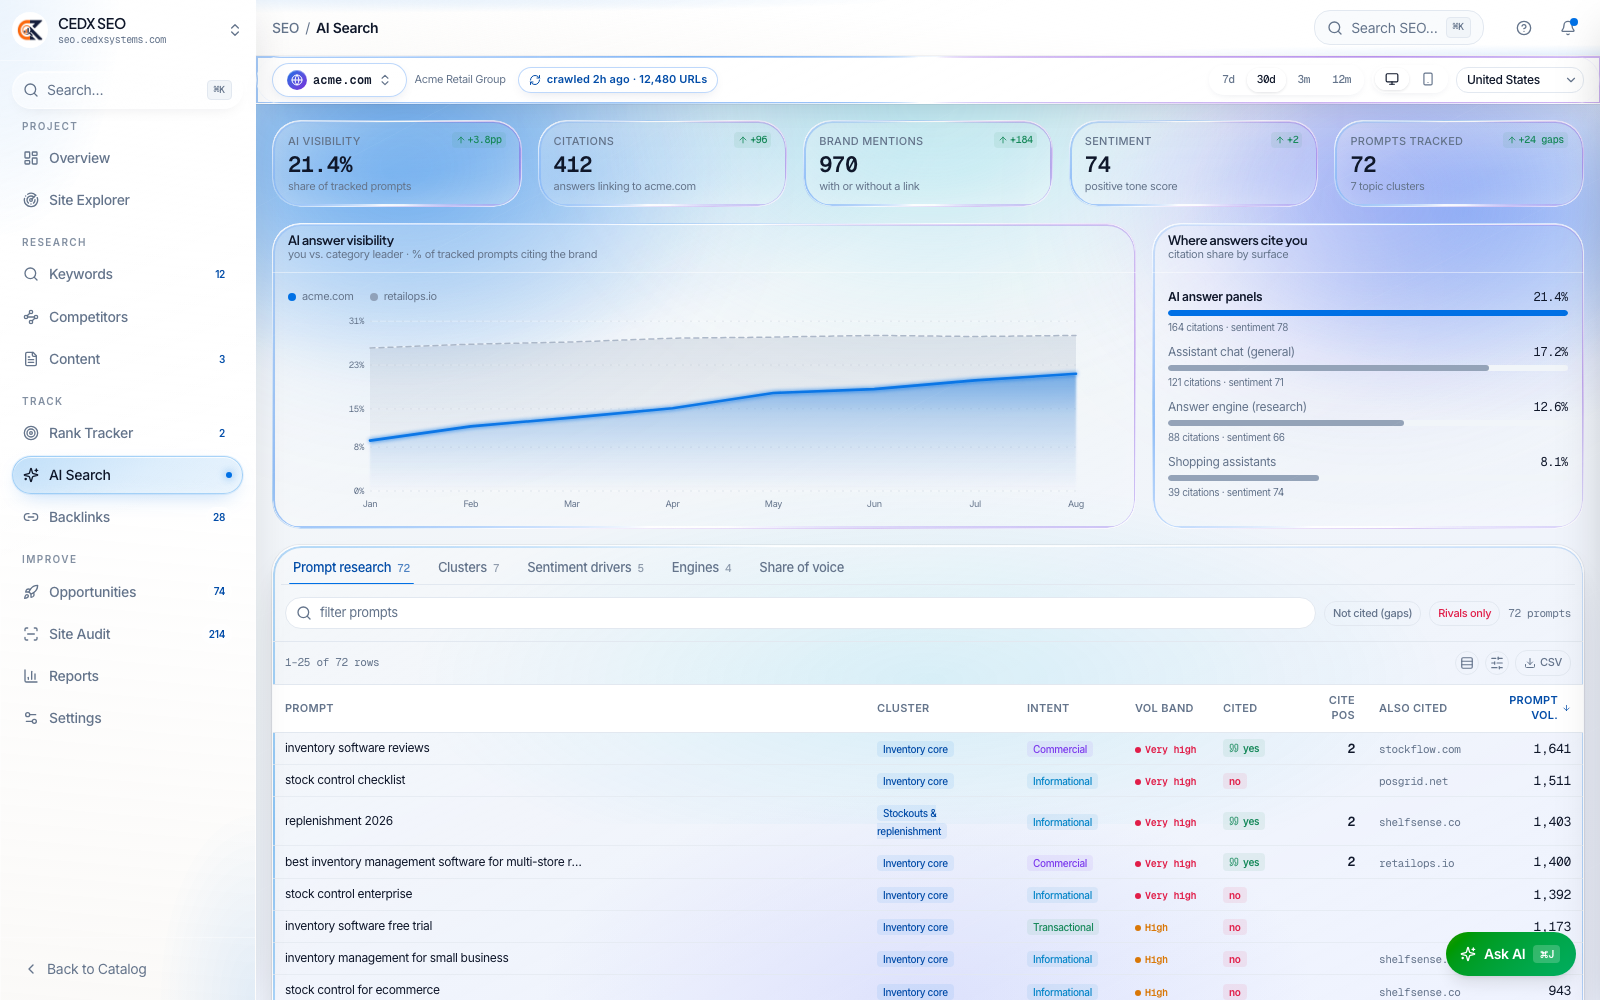Select the 3m time range
The image size is (1600, 1000).
point(1304,79)
